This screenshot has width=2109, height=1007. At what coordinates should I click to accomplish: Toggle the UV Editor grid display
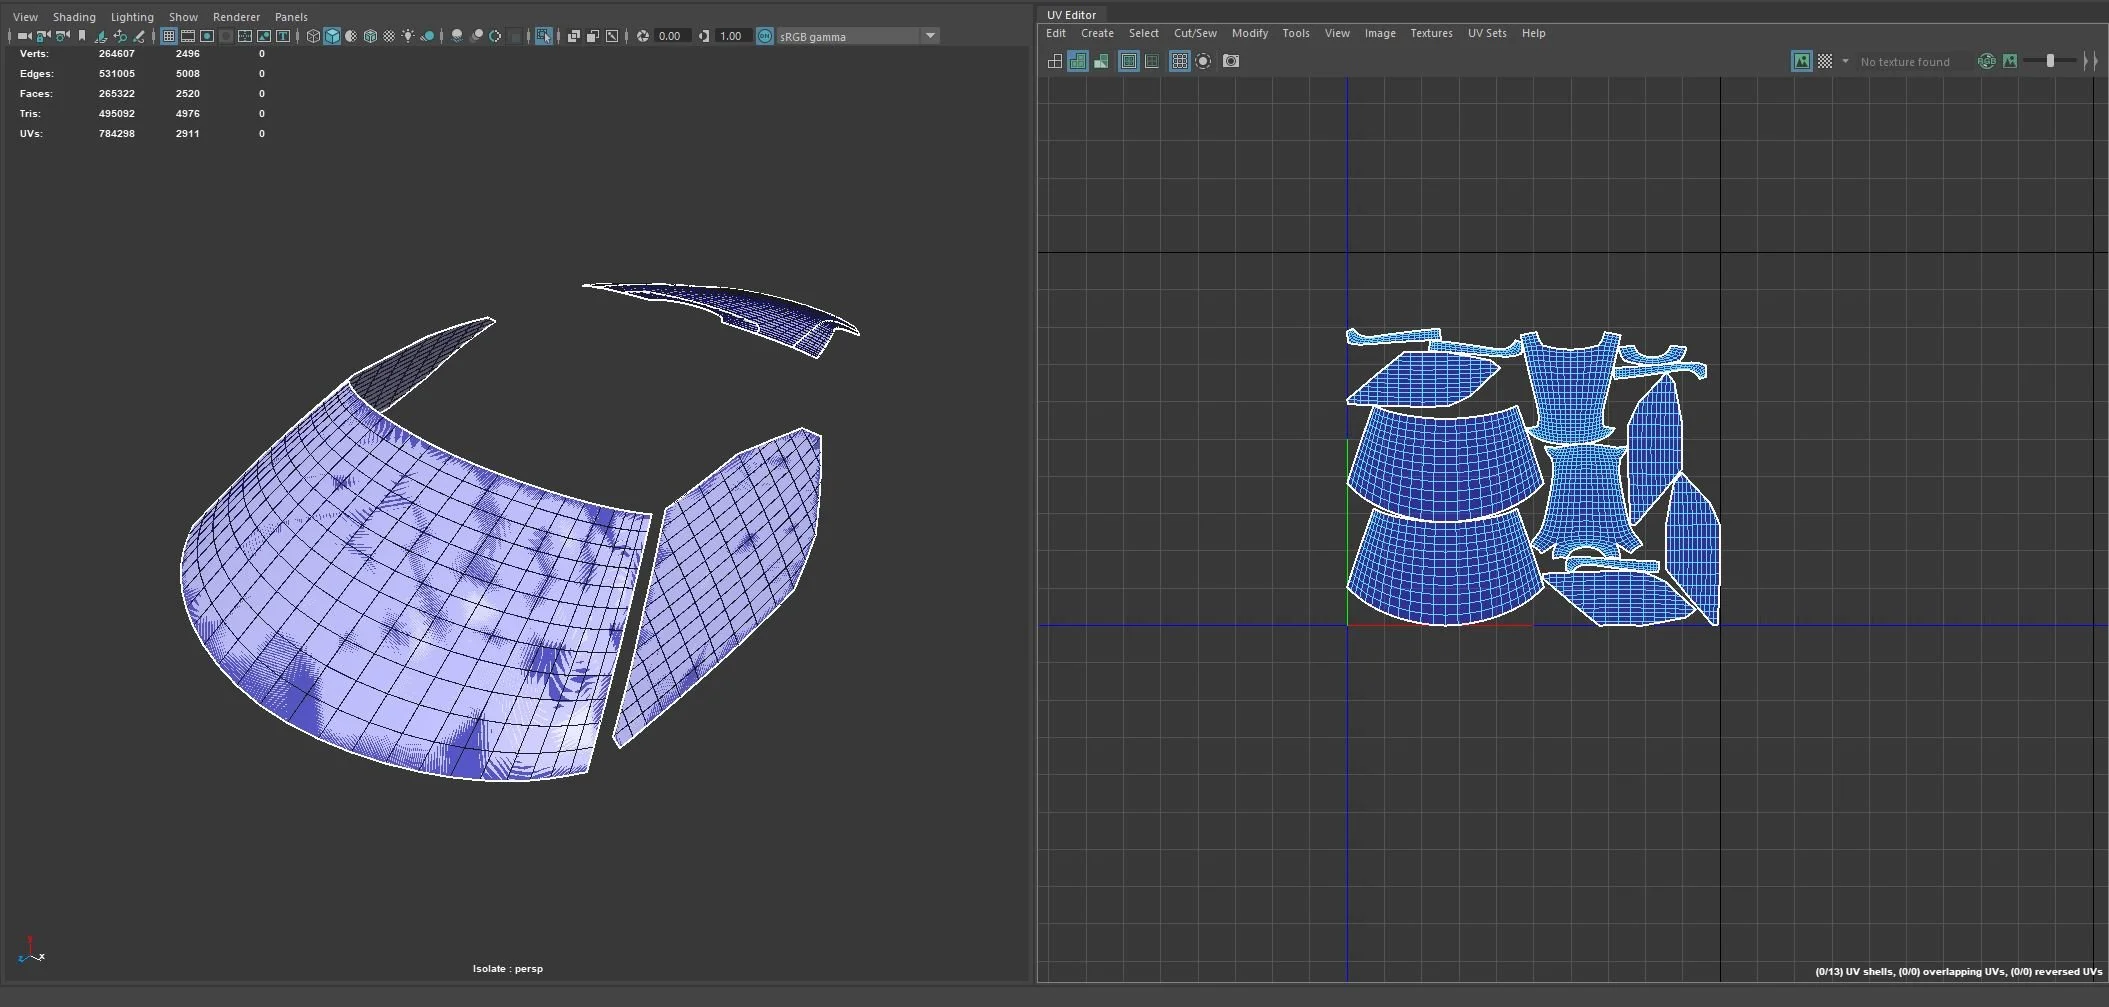[x=1179, y=61]
